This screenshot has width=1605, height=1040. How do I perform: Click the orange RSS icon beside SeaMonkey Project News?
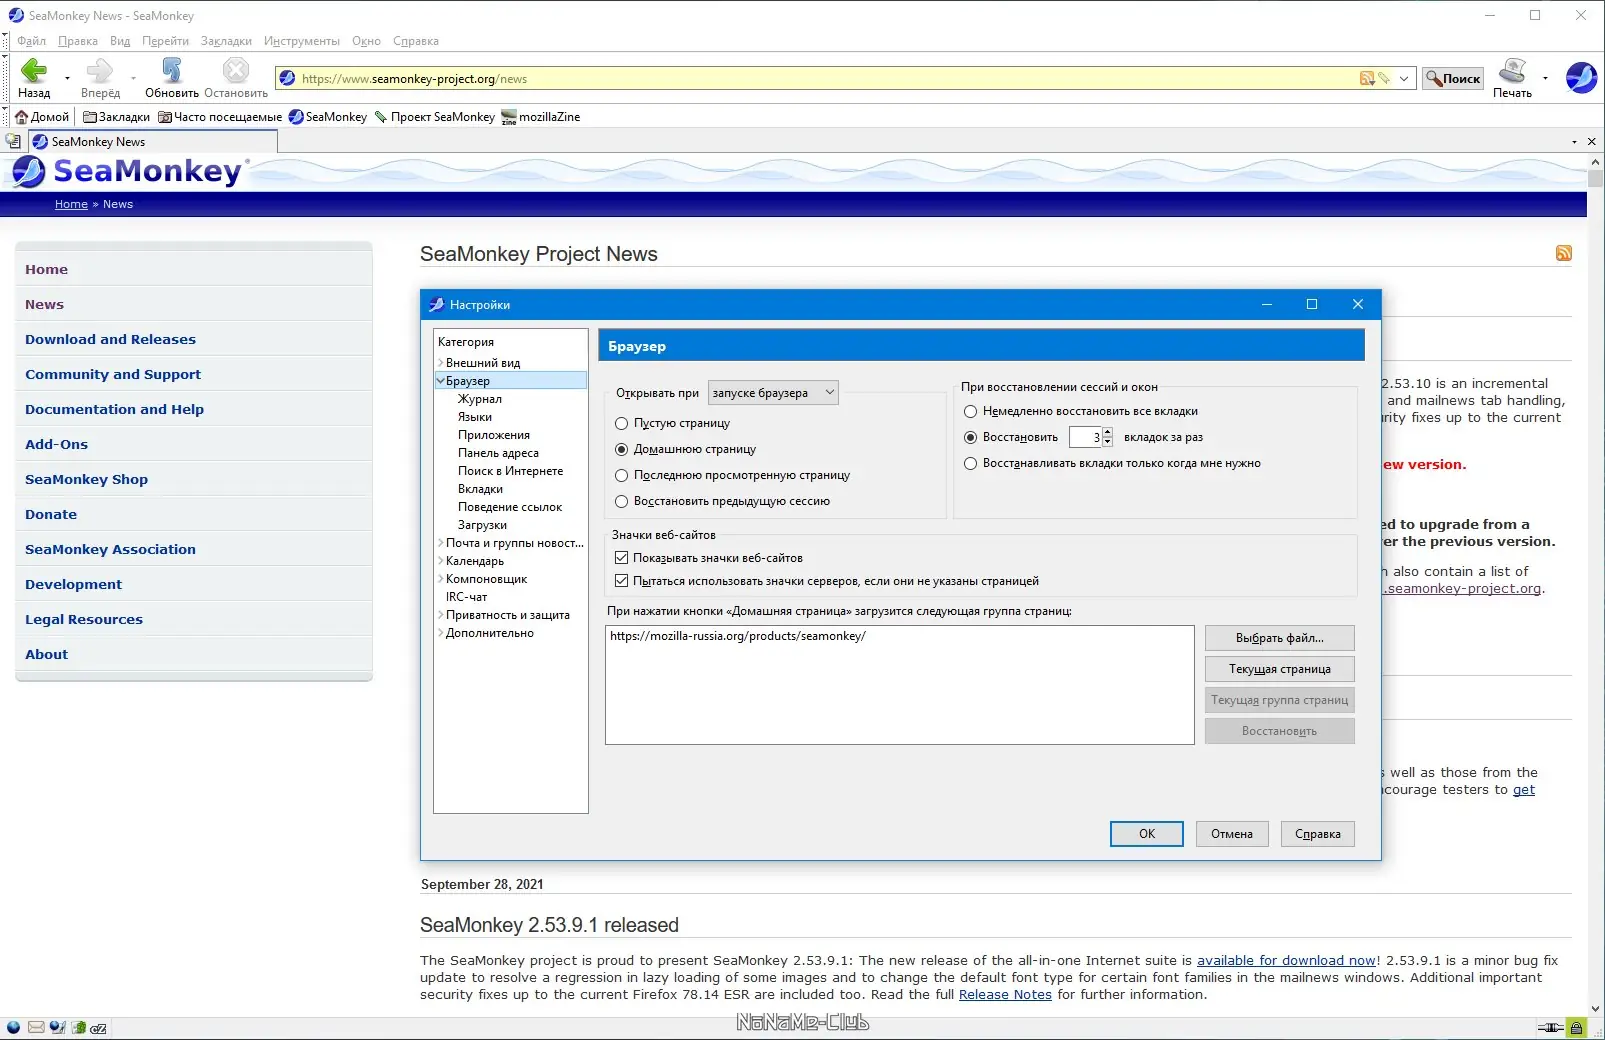[x=1564, y=253]
